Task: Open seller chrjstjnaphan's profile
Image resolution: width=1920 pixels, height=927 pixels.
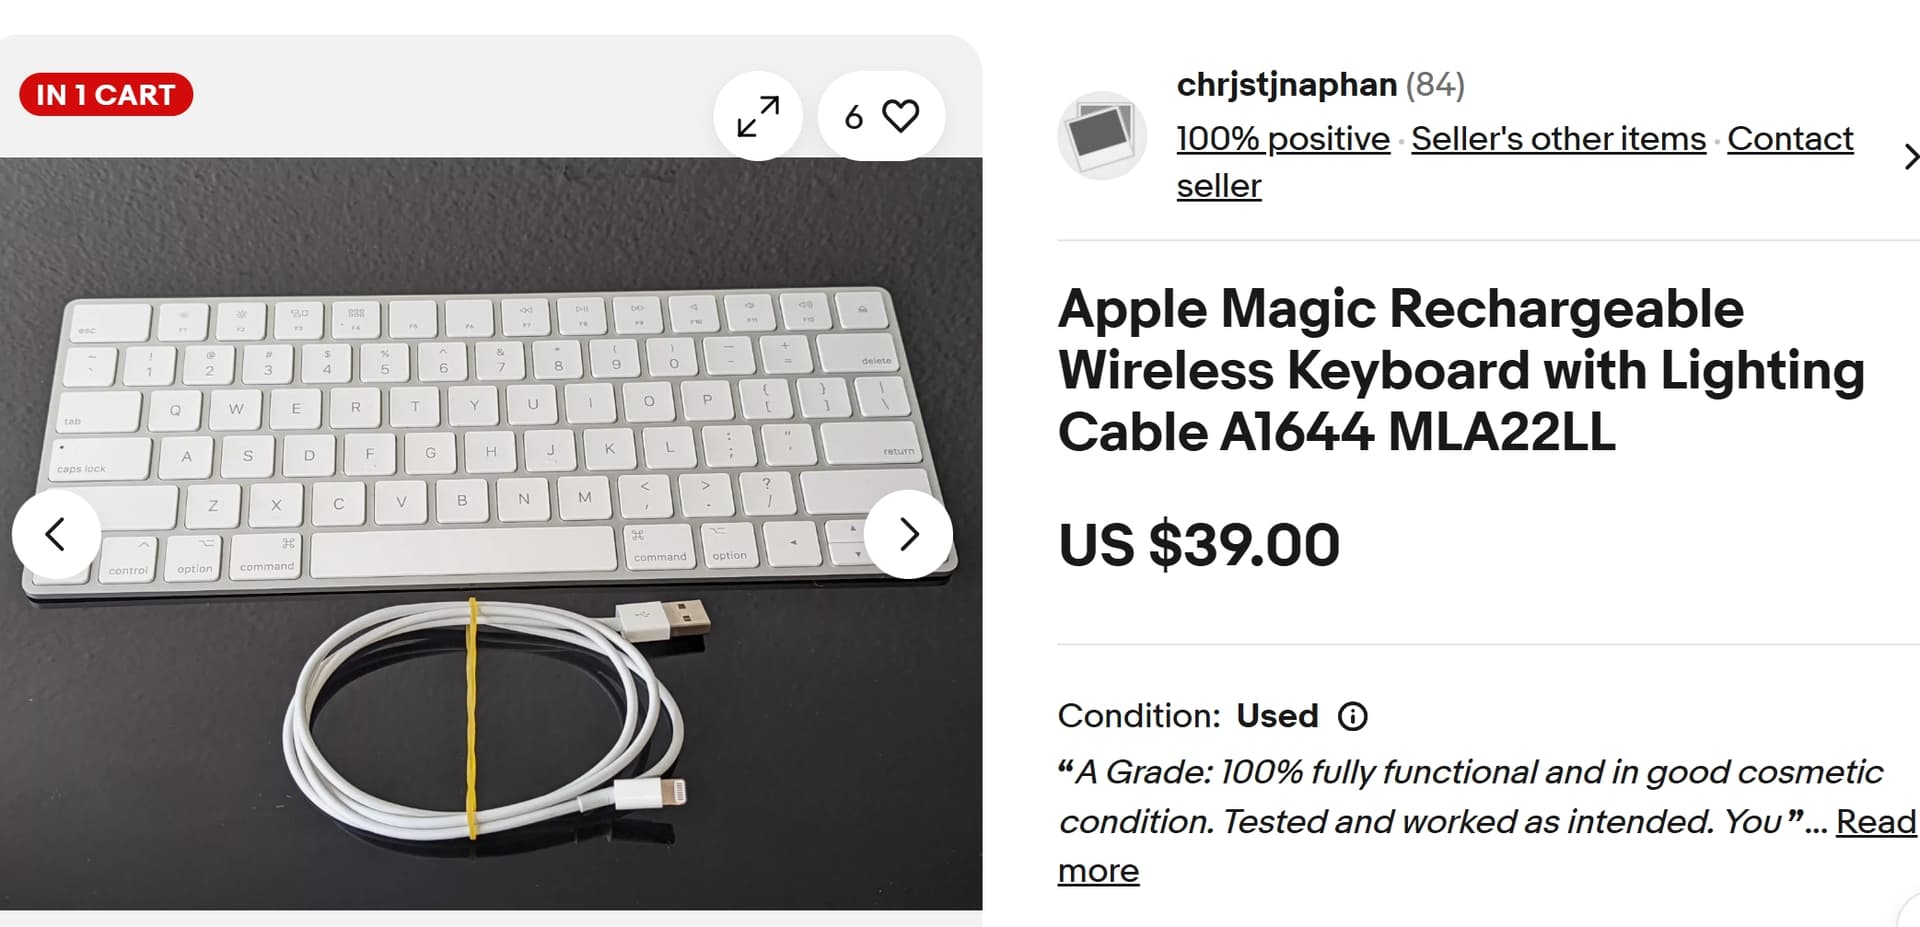Action: pos(1286,85)
